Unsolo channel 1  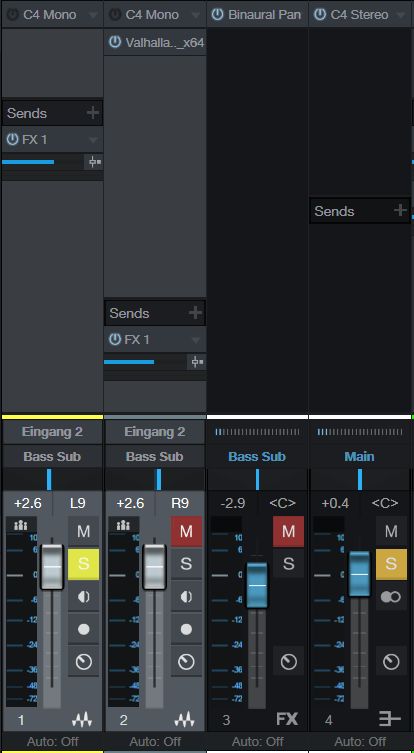(x=84, y=564)
